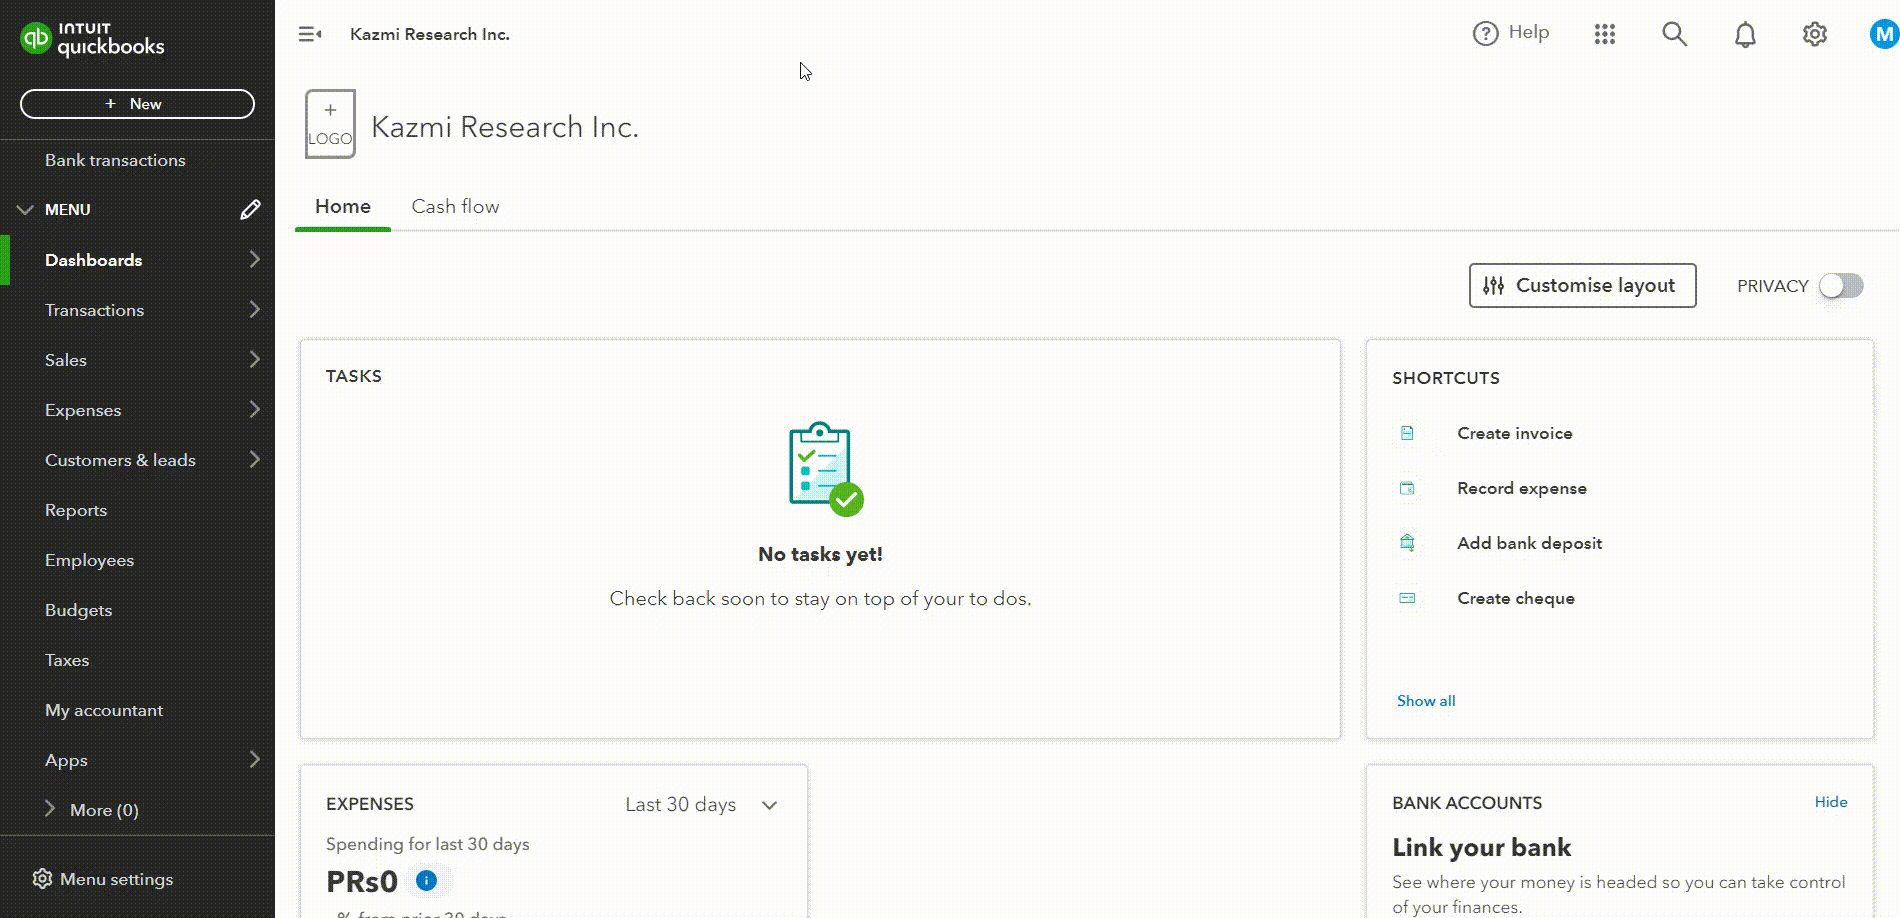This screenshot has width=1900, height=918.
Task: Open Reports from the sidebar menu
Action: click(76, 510)
